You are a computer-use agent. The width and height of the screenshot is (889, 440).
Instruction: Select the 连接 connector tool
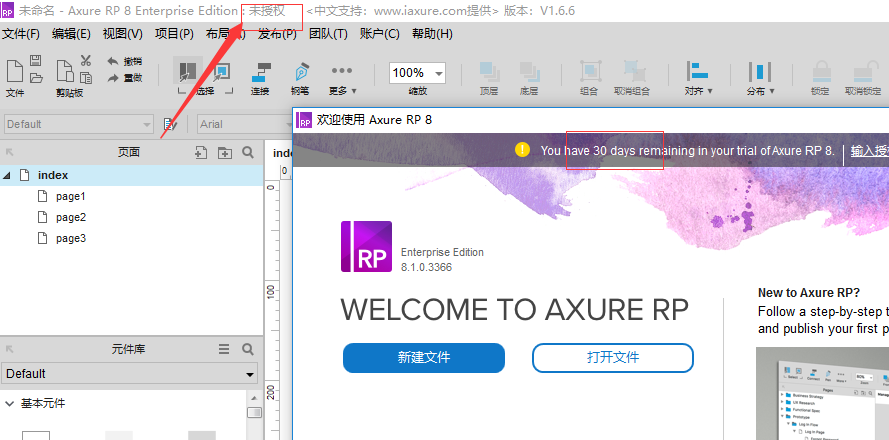click(260, 78)
